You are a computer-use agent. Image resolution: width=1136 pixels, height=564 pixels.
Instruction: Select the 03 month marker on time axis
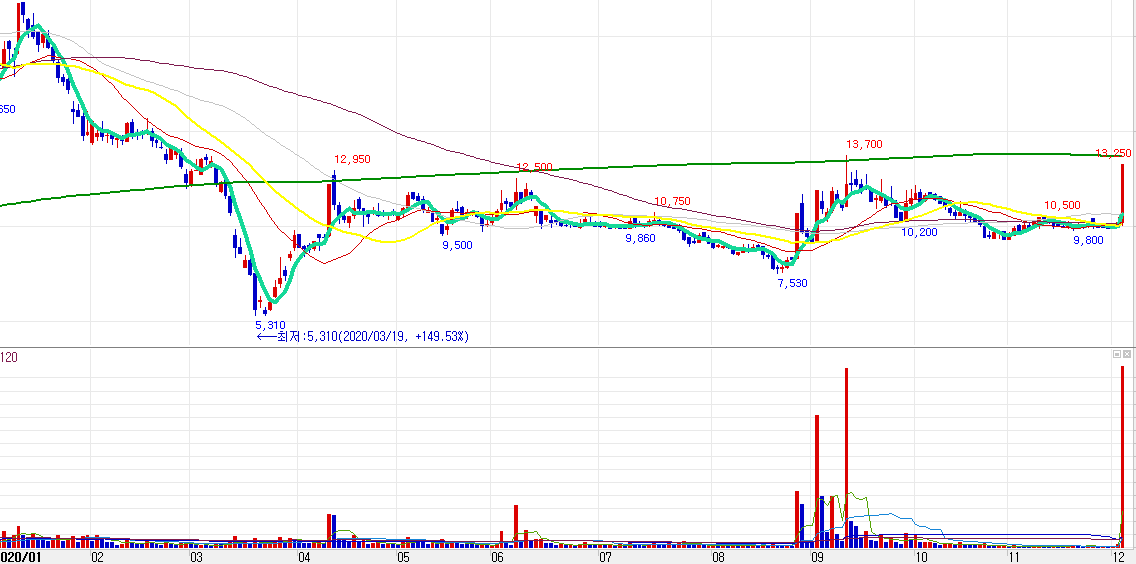coord(196,557)
